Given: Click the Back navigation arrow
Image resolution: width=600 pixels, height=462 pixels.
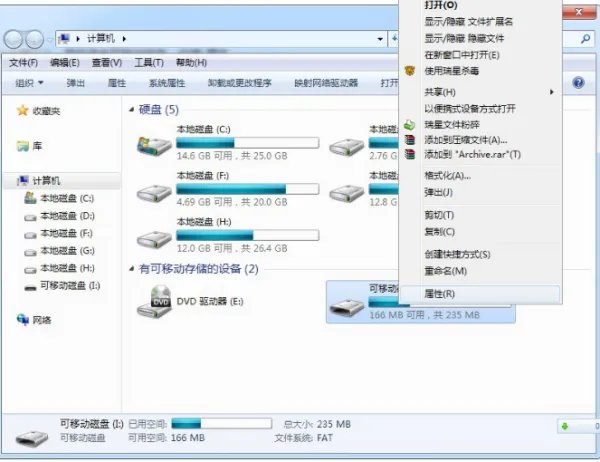Looking at the screenshot, I should coord(13,39).
